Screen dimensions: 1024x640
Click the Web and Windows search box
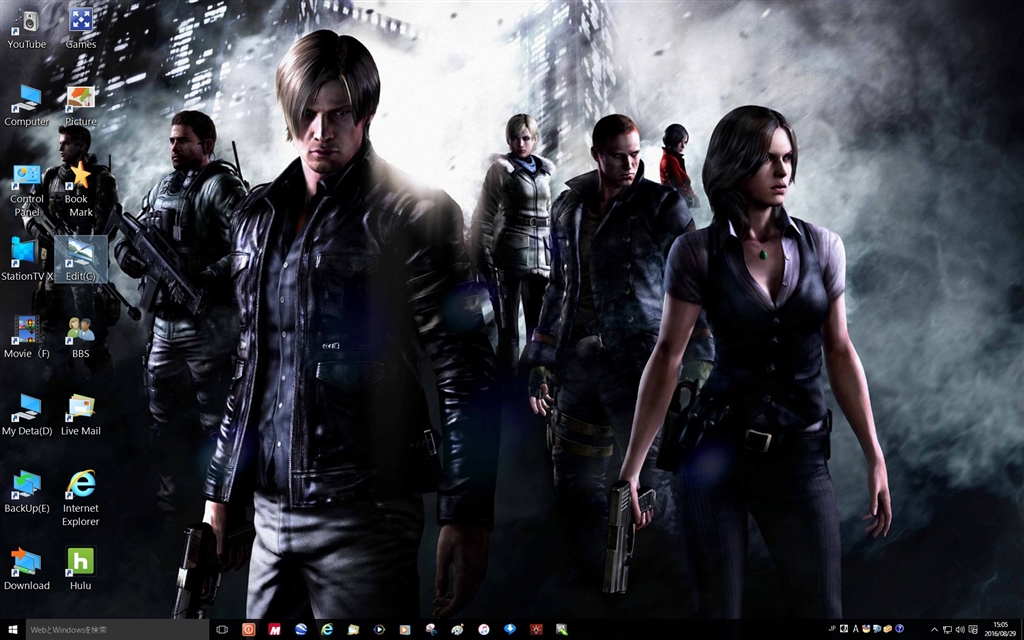point(118,630)
